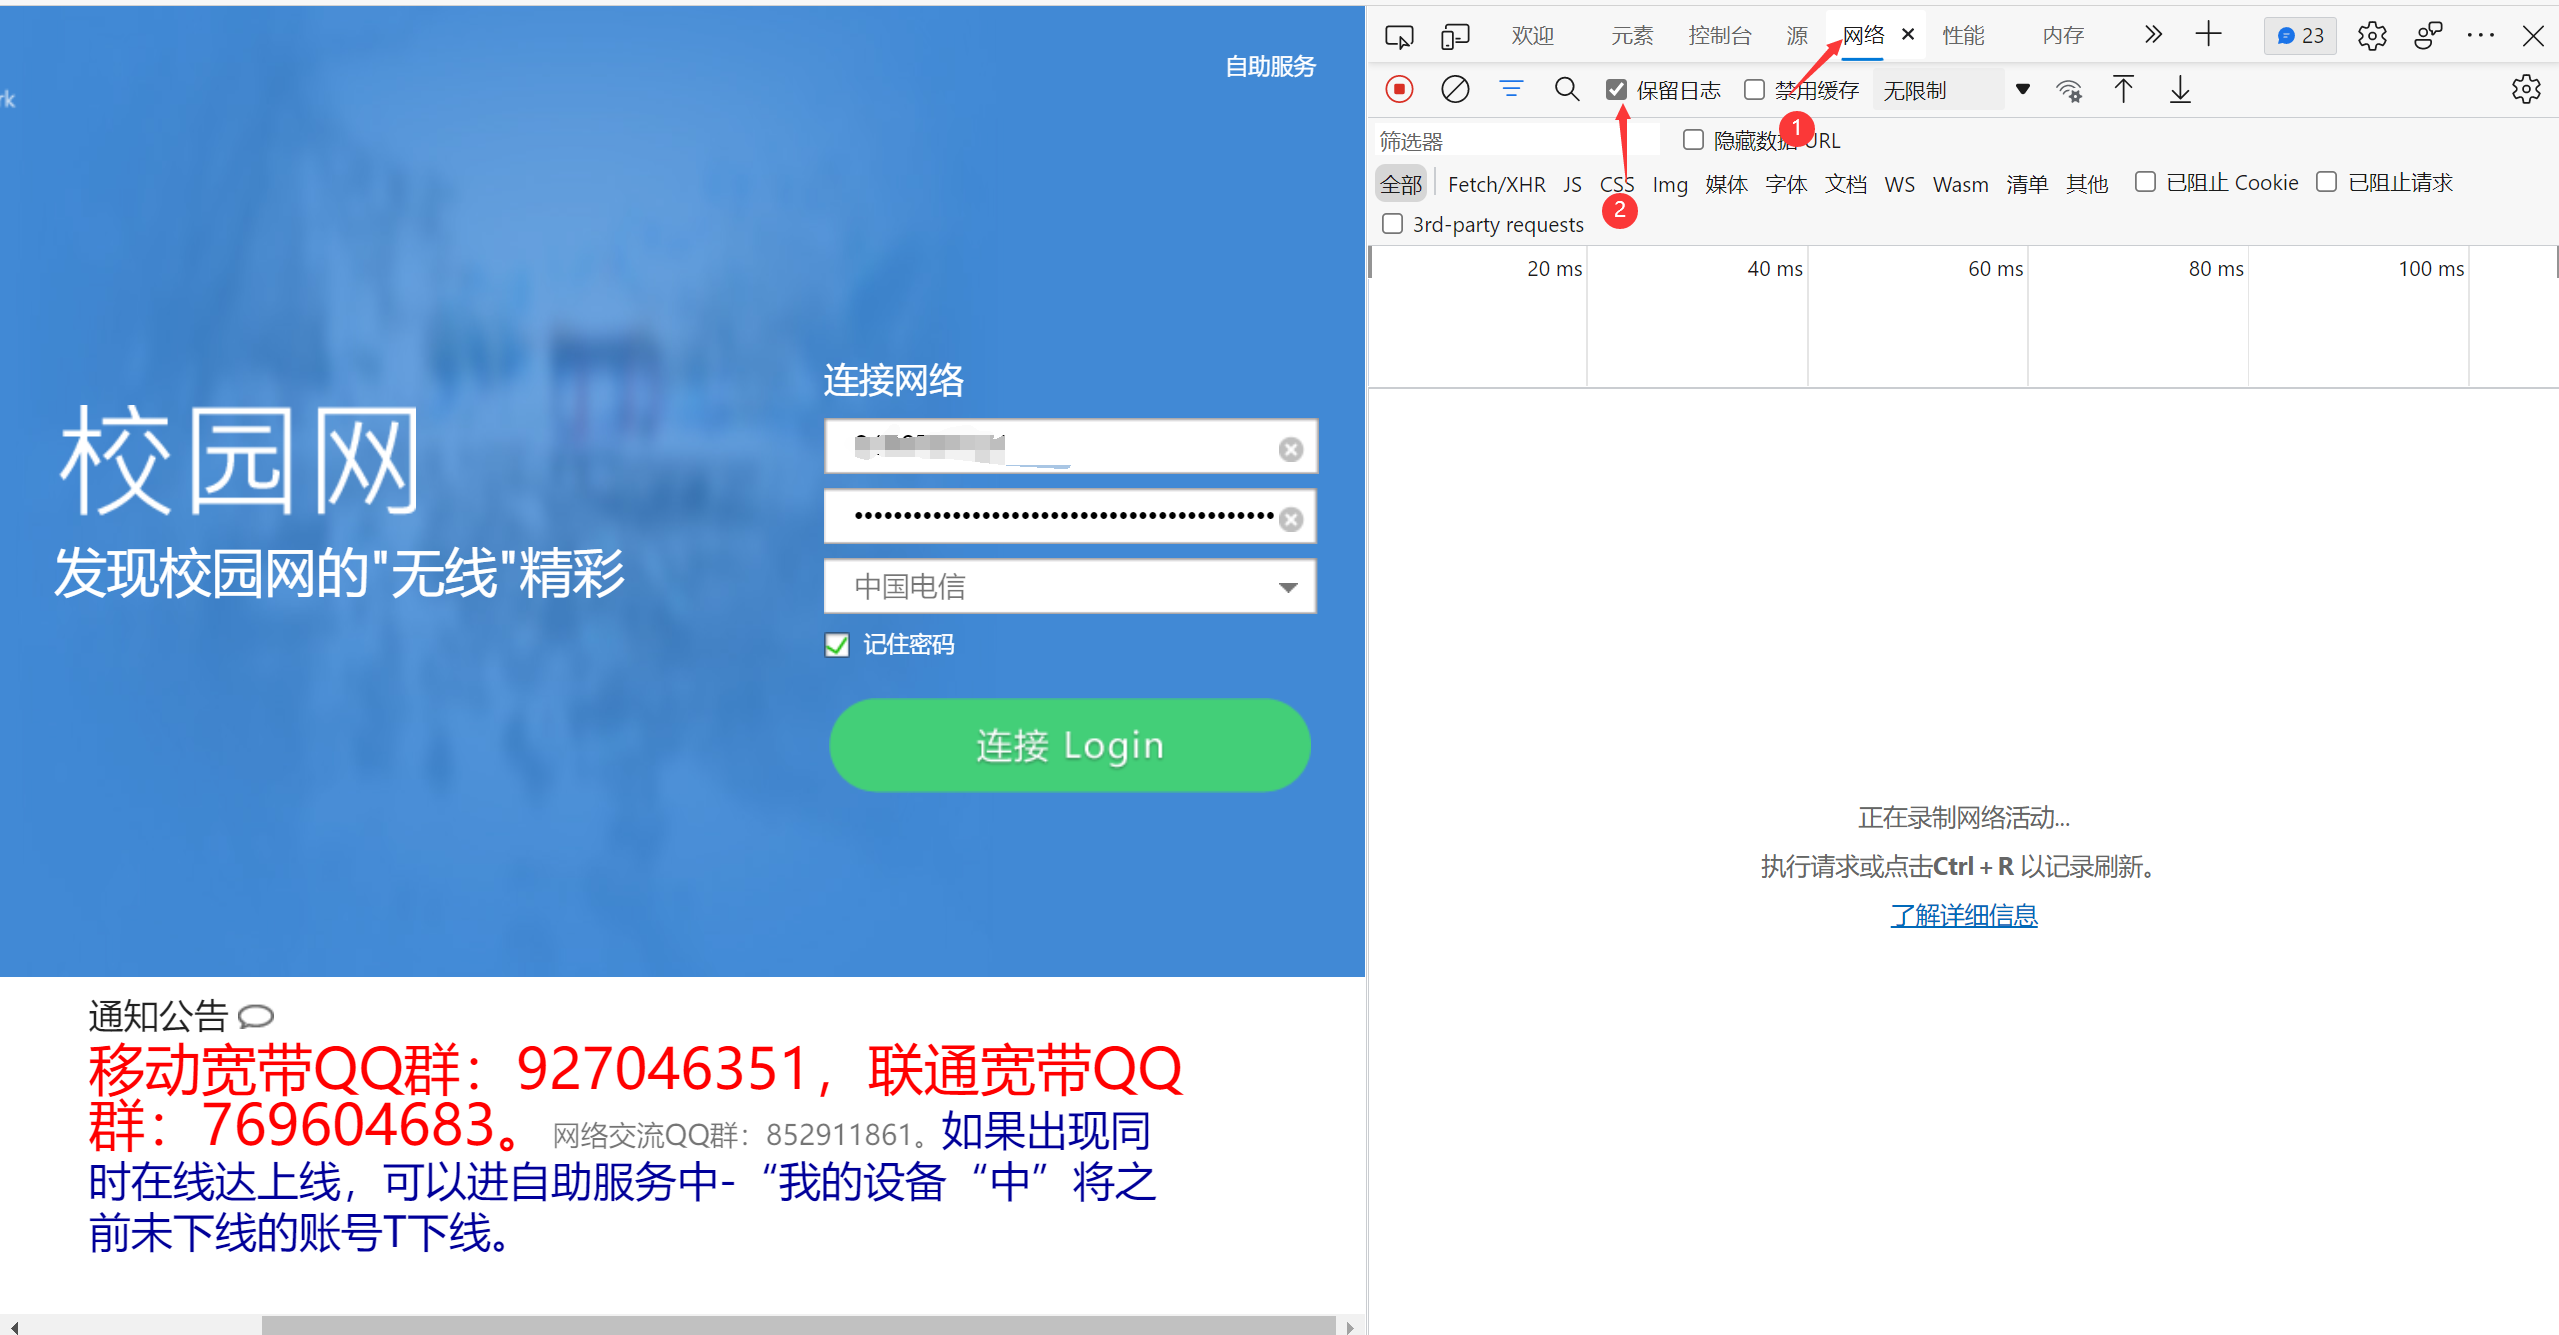Screen dimensions: 2559x1335
Task: Export network log as HAR file
Action: pos(2180,90)
